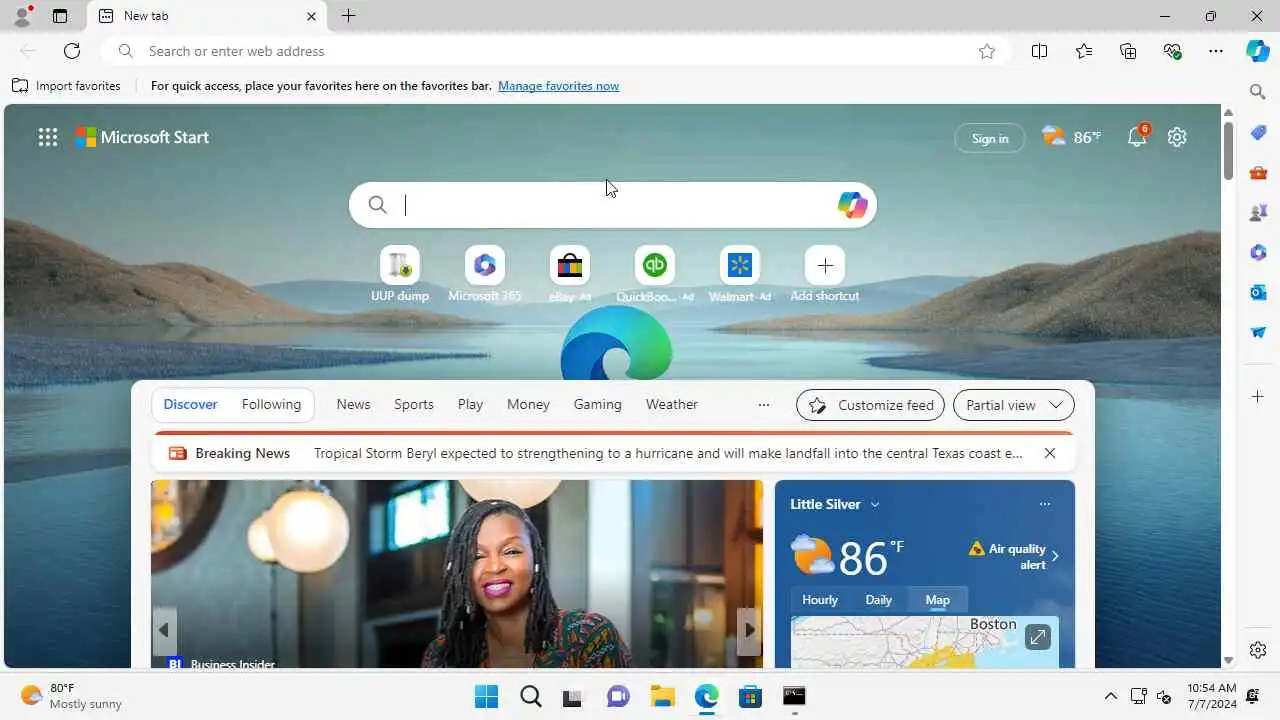1280x720 pixels.
Task: Open Settings and more ellipsis menu
Action: [1216, 51]
